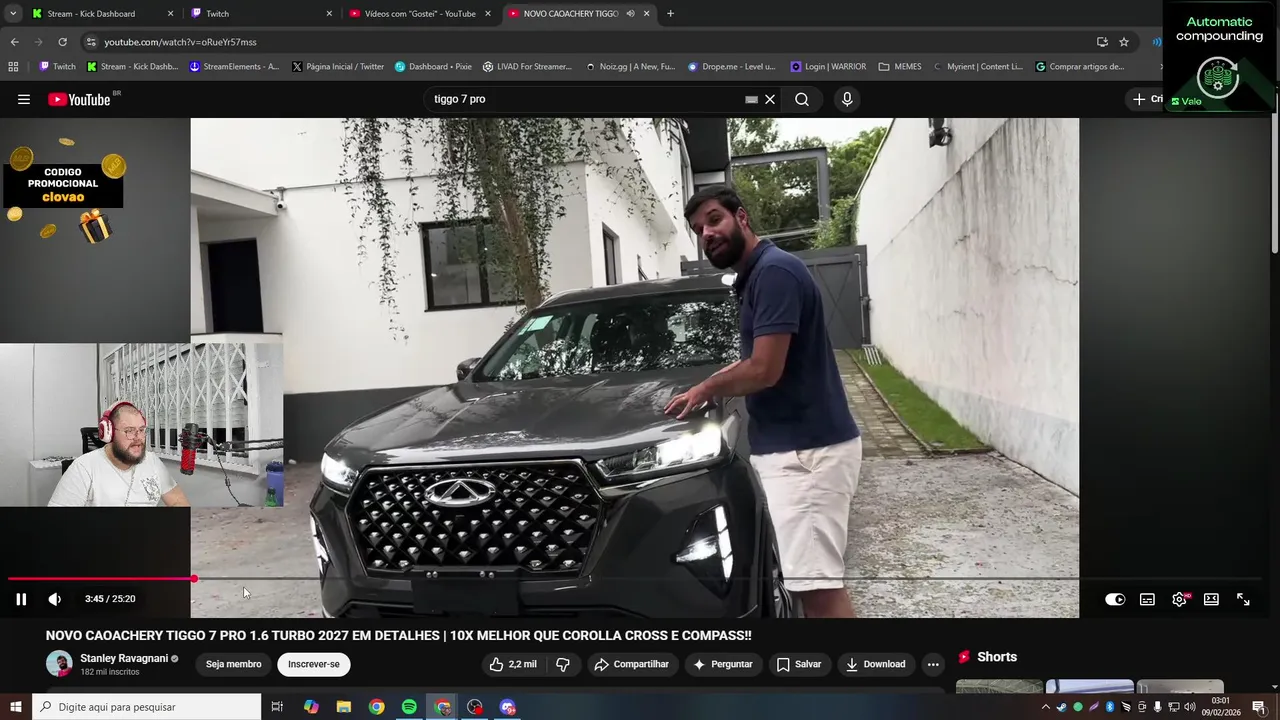Screen dimensions: 1280x720
Task: Switch to theater mode view
Action: 1211,599
